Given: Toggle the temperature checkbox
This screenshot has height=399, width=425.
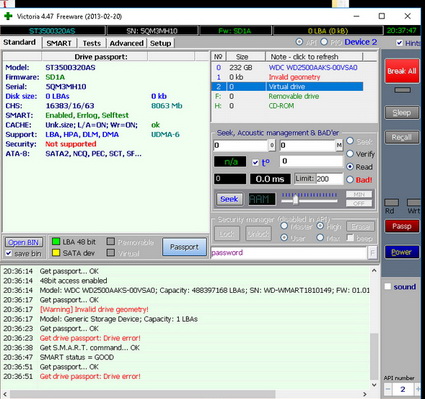Looking at the screenshot, I should click(255, 162).
